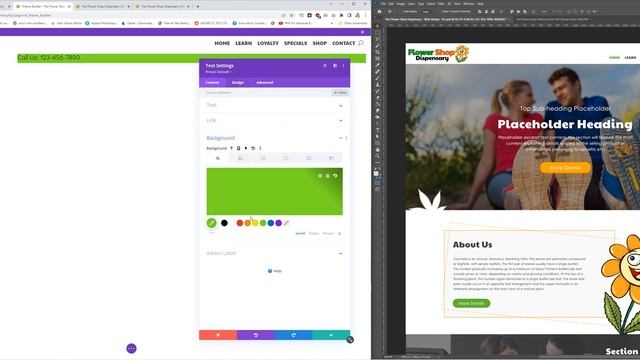Click the panel resize handle icon
The width and height of the screenshot is (640, 360).
pyautogui.click(x=350, y=340)
